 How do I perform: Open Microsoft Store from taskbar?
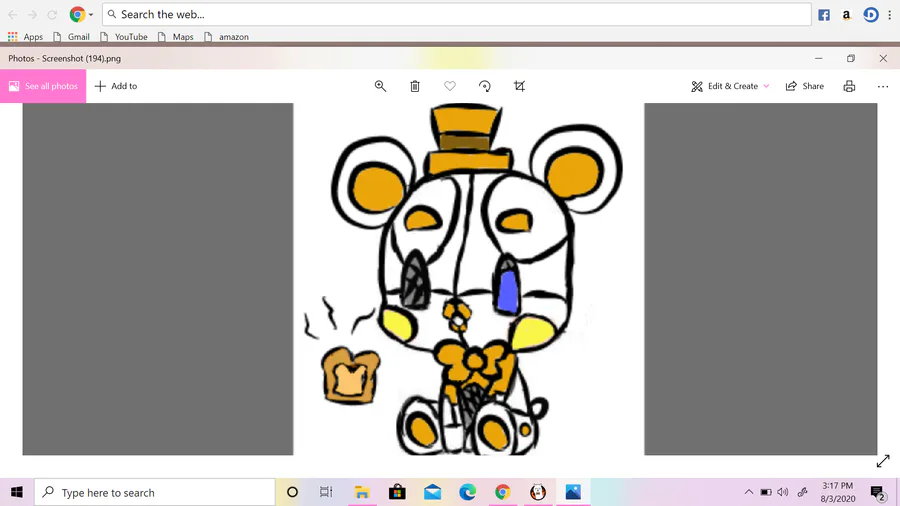pyautogui.click(x=397, y=492)
